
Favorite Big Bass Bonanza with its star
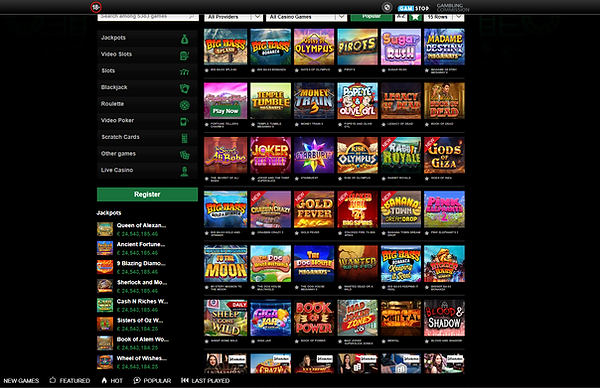[253, 70]
